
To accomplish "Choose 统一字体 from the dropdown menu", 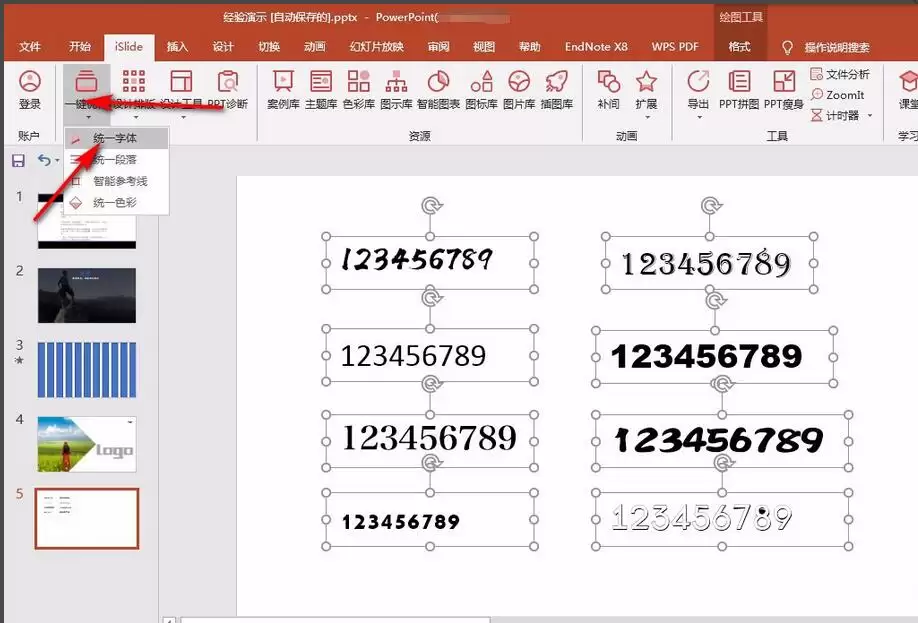I will (x=115, y=139).
